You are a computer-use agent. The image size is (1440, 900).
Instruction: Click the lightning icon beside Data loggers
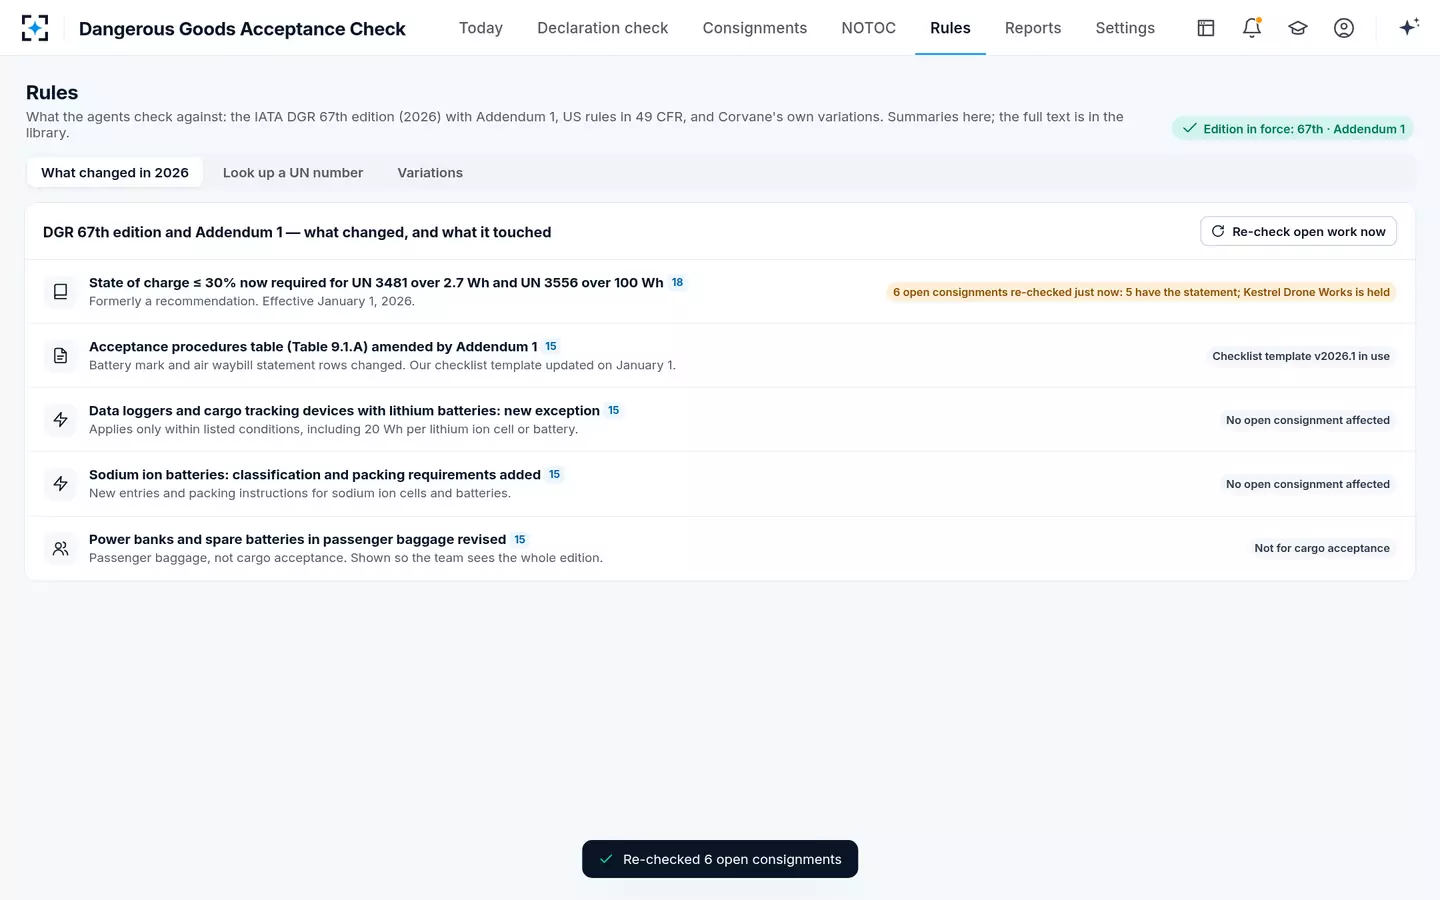[x=60, y=419]
